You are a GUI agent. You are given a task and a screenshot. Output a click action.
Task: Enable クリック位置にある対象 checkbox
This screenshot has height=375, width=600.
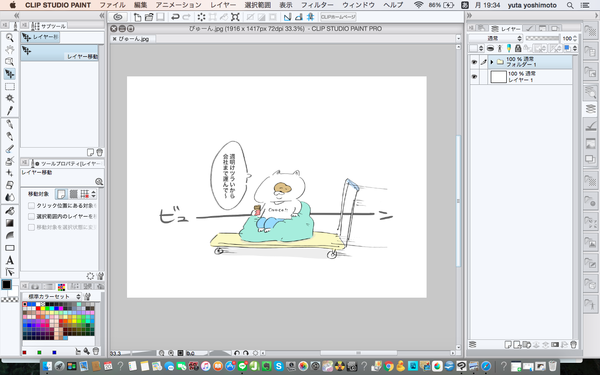31,205
